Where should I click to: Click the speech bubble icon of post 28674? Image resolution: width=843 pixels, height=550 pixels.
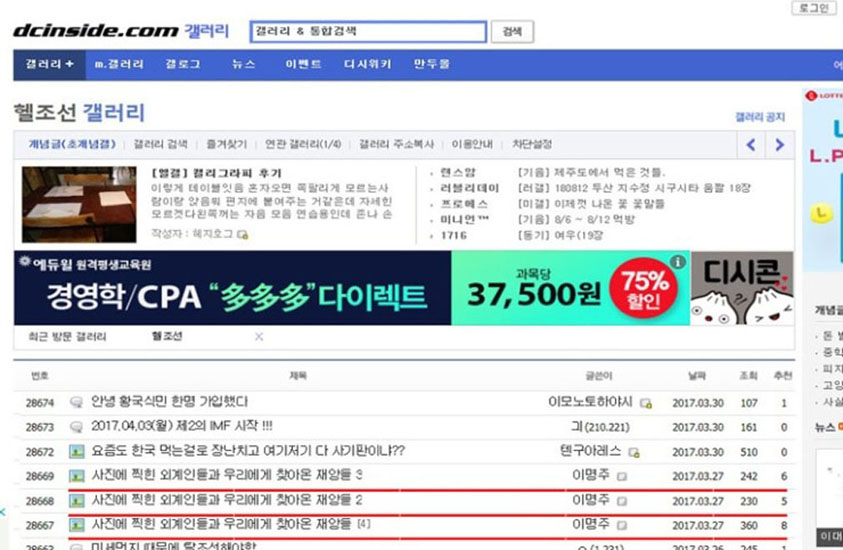(76, 403)
